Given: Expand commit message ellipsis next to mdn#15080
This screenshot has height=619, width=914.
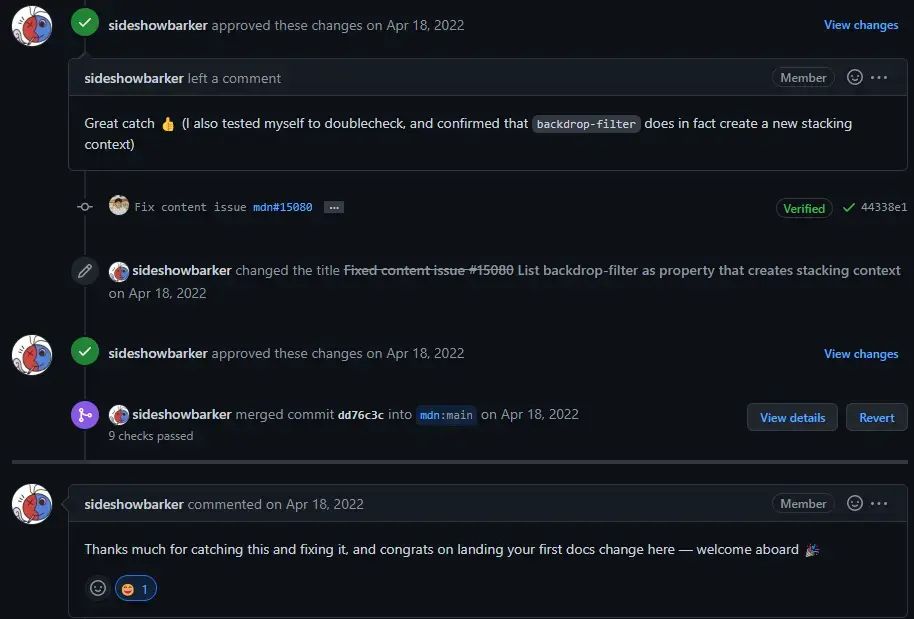Looking at the screenshot, I should tap(333, 207).
